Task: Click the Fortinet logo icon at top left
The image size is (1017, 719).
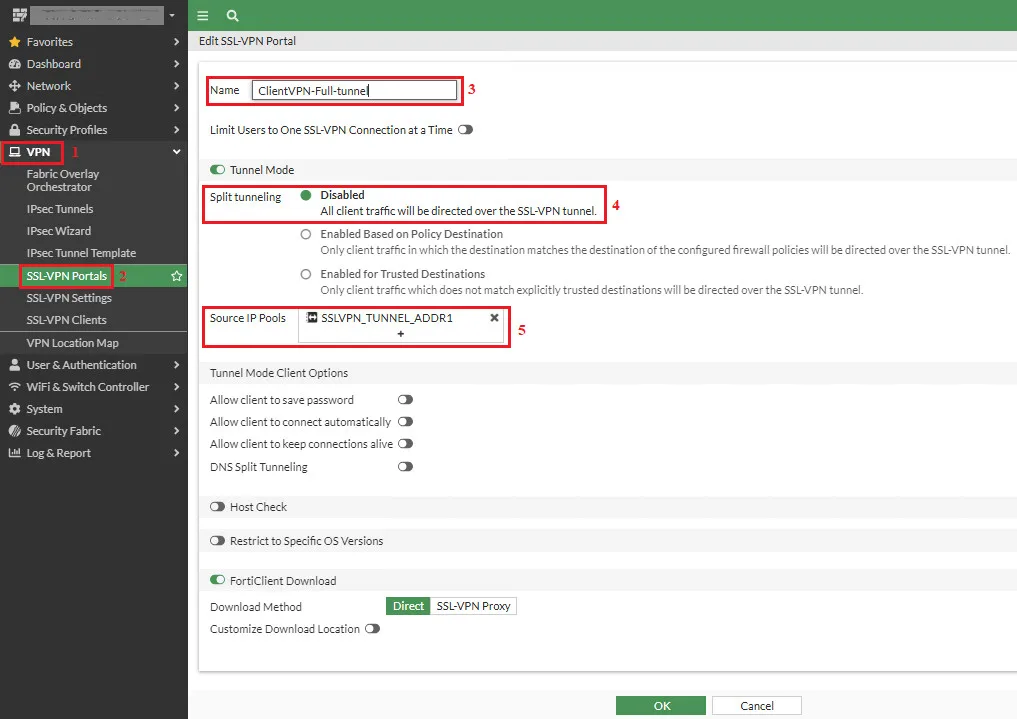Action: pyautogui.click(x=19, y=15)
